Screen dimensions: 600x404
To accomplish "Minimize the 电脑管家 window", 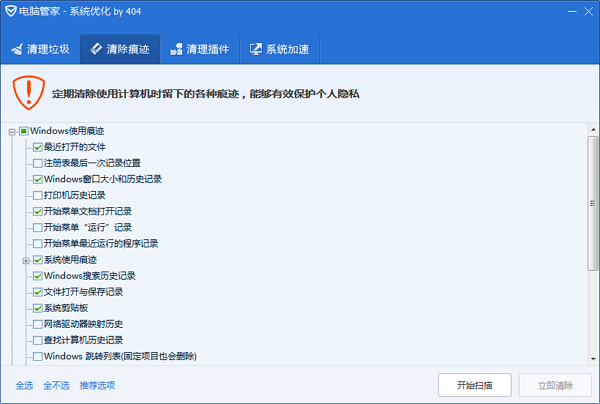I will coord(572,11).
